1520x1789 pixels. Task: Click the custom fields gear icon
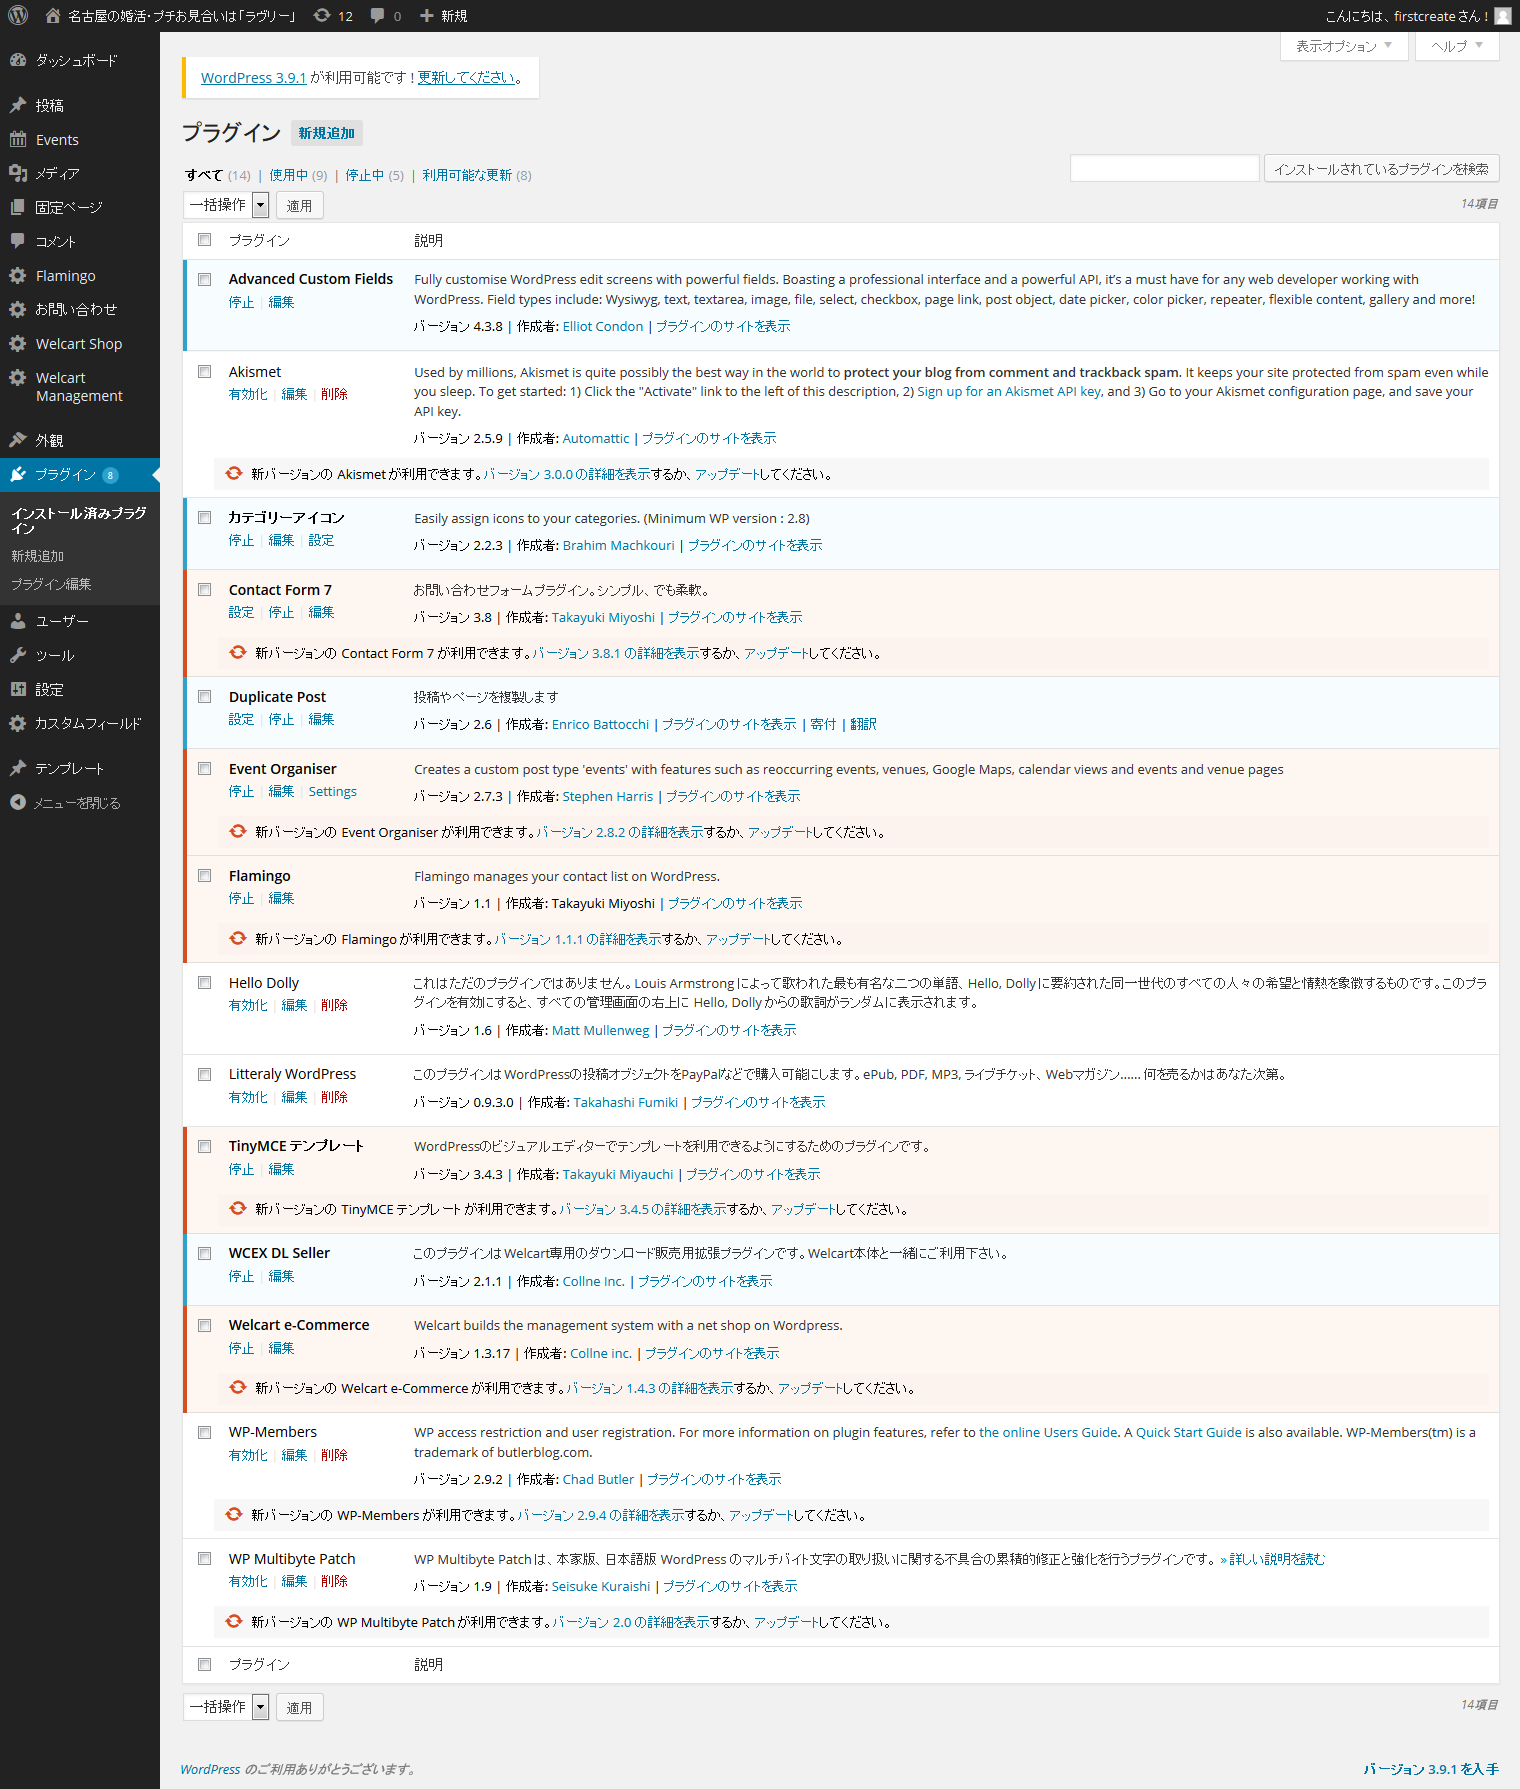pos(18,723)
